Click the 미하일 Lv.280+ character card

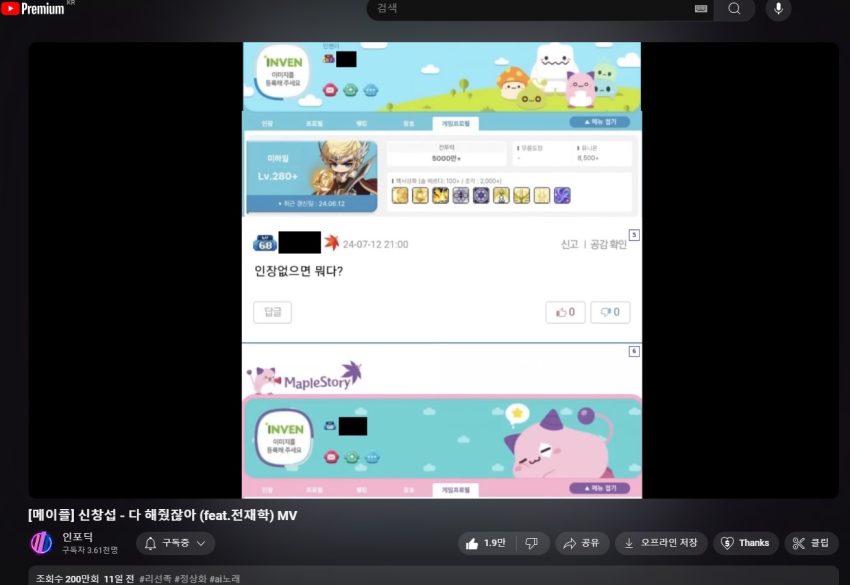coord(312,177)
